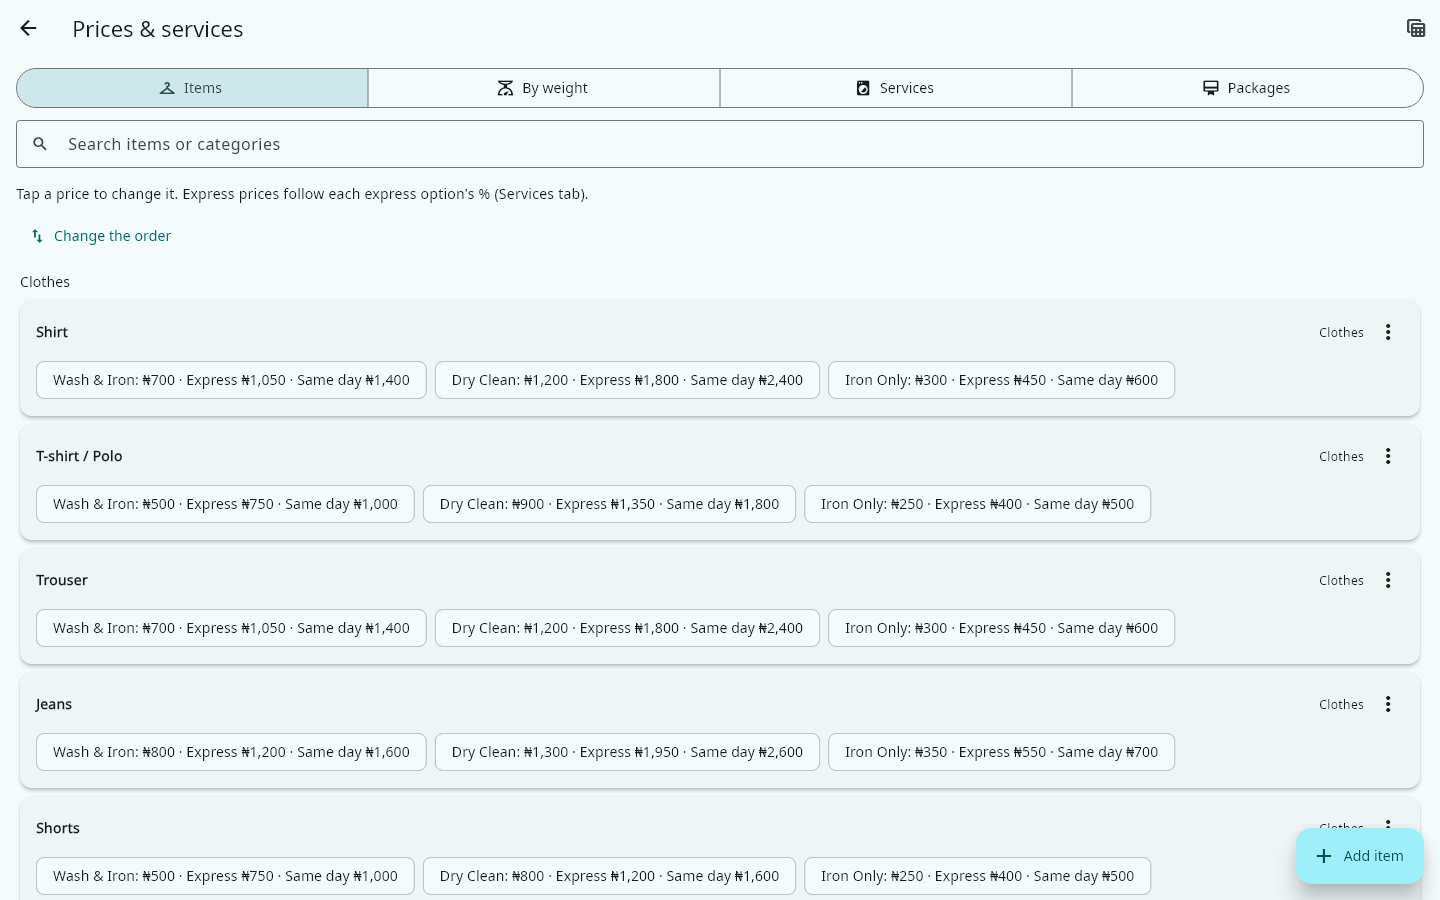This screenshot has height=900, width=1440.
Task: Click the Jeans item name
Action: point(54,704)
